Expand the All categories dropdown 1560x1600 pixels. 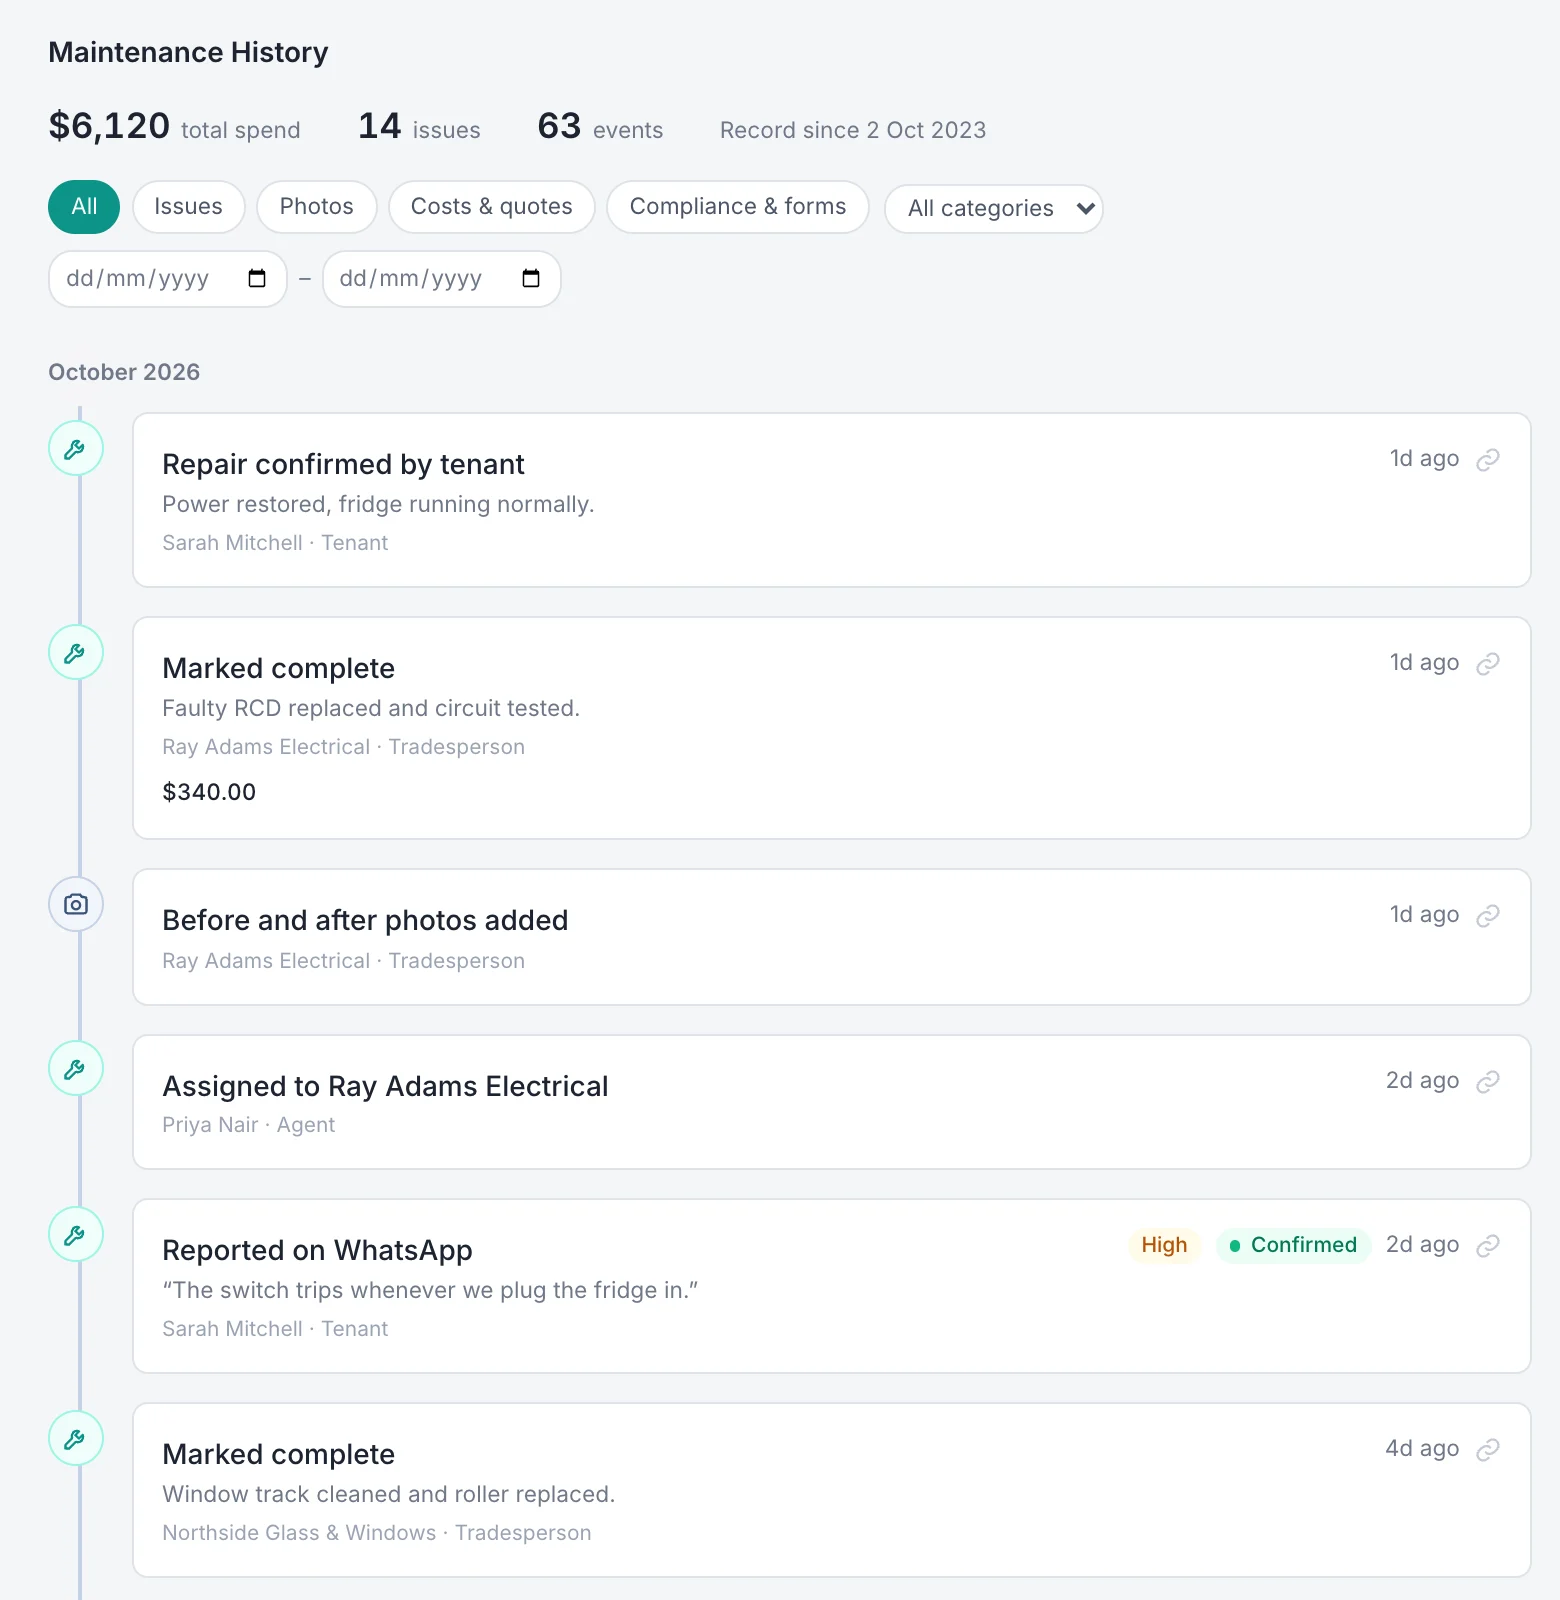[994, 209]
